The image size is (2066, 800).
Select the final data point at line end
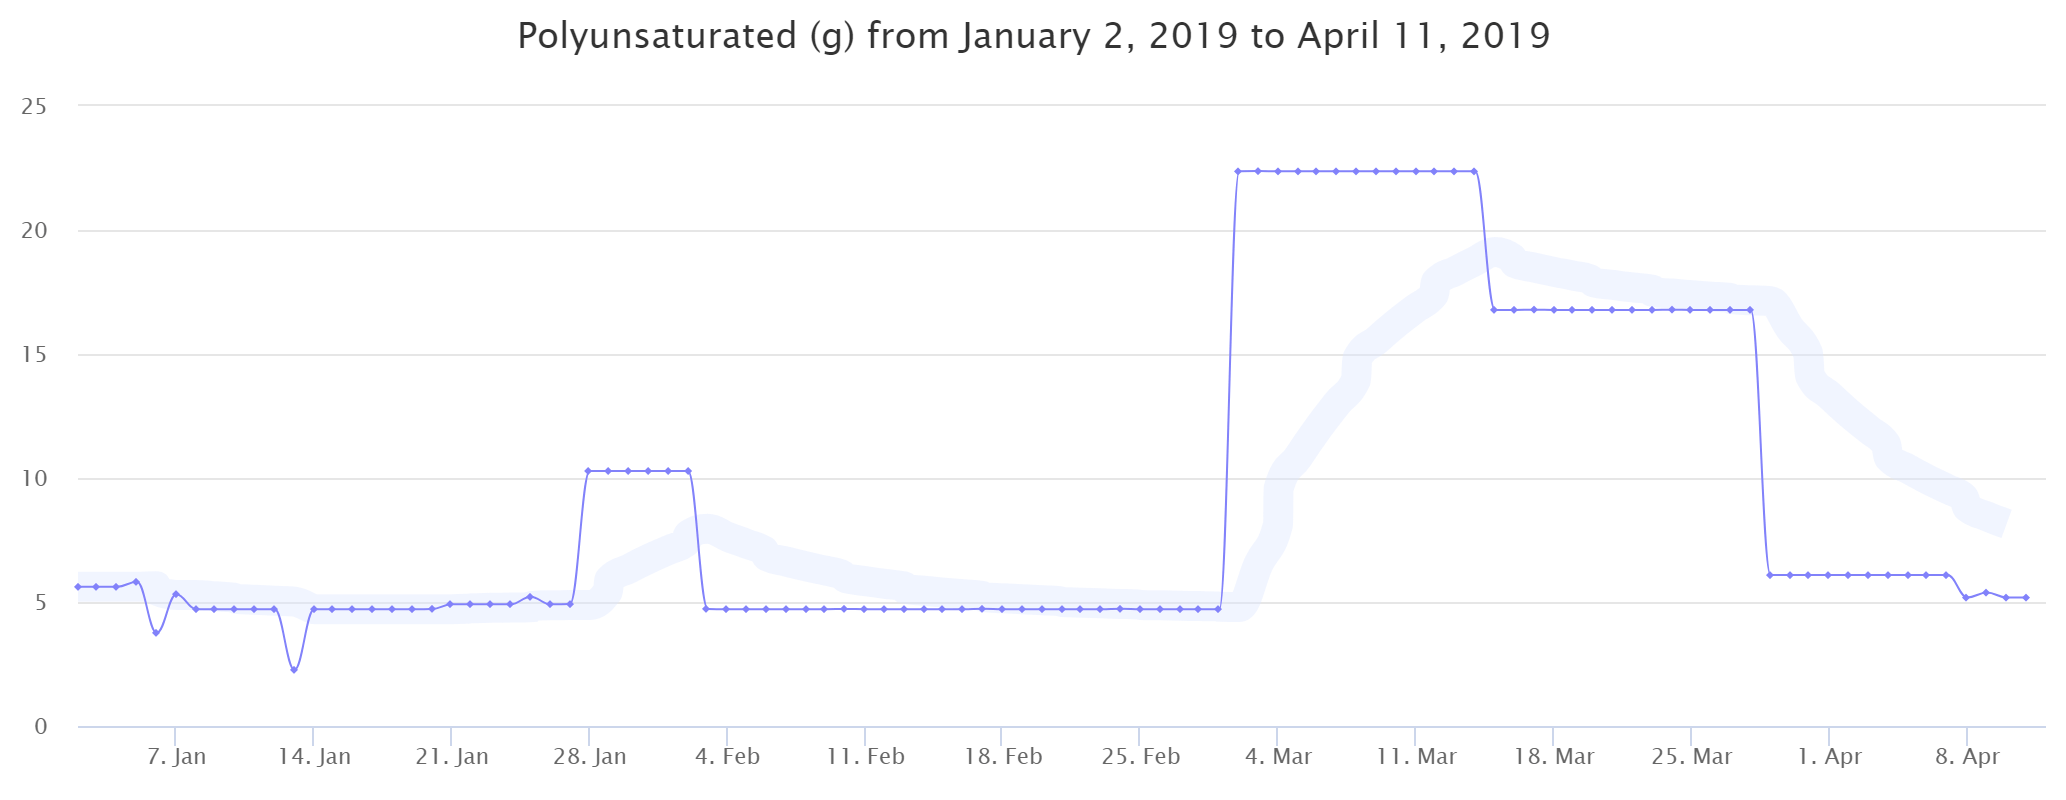coord(2026,598)
